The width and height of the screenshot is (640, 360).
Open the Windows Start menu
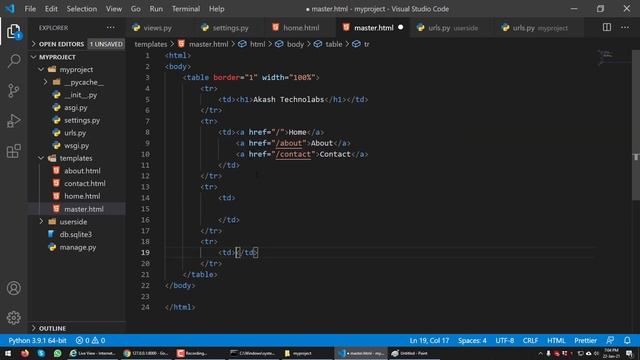8,353
